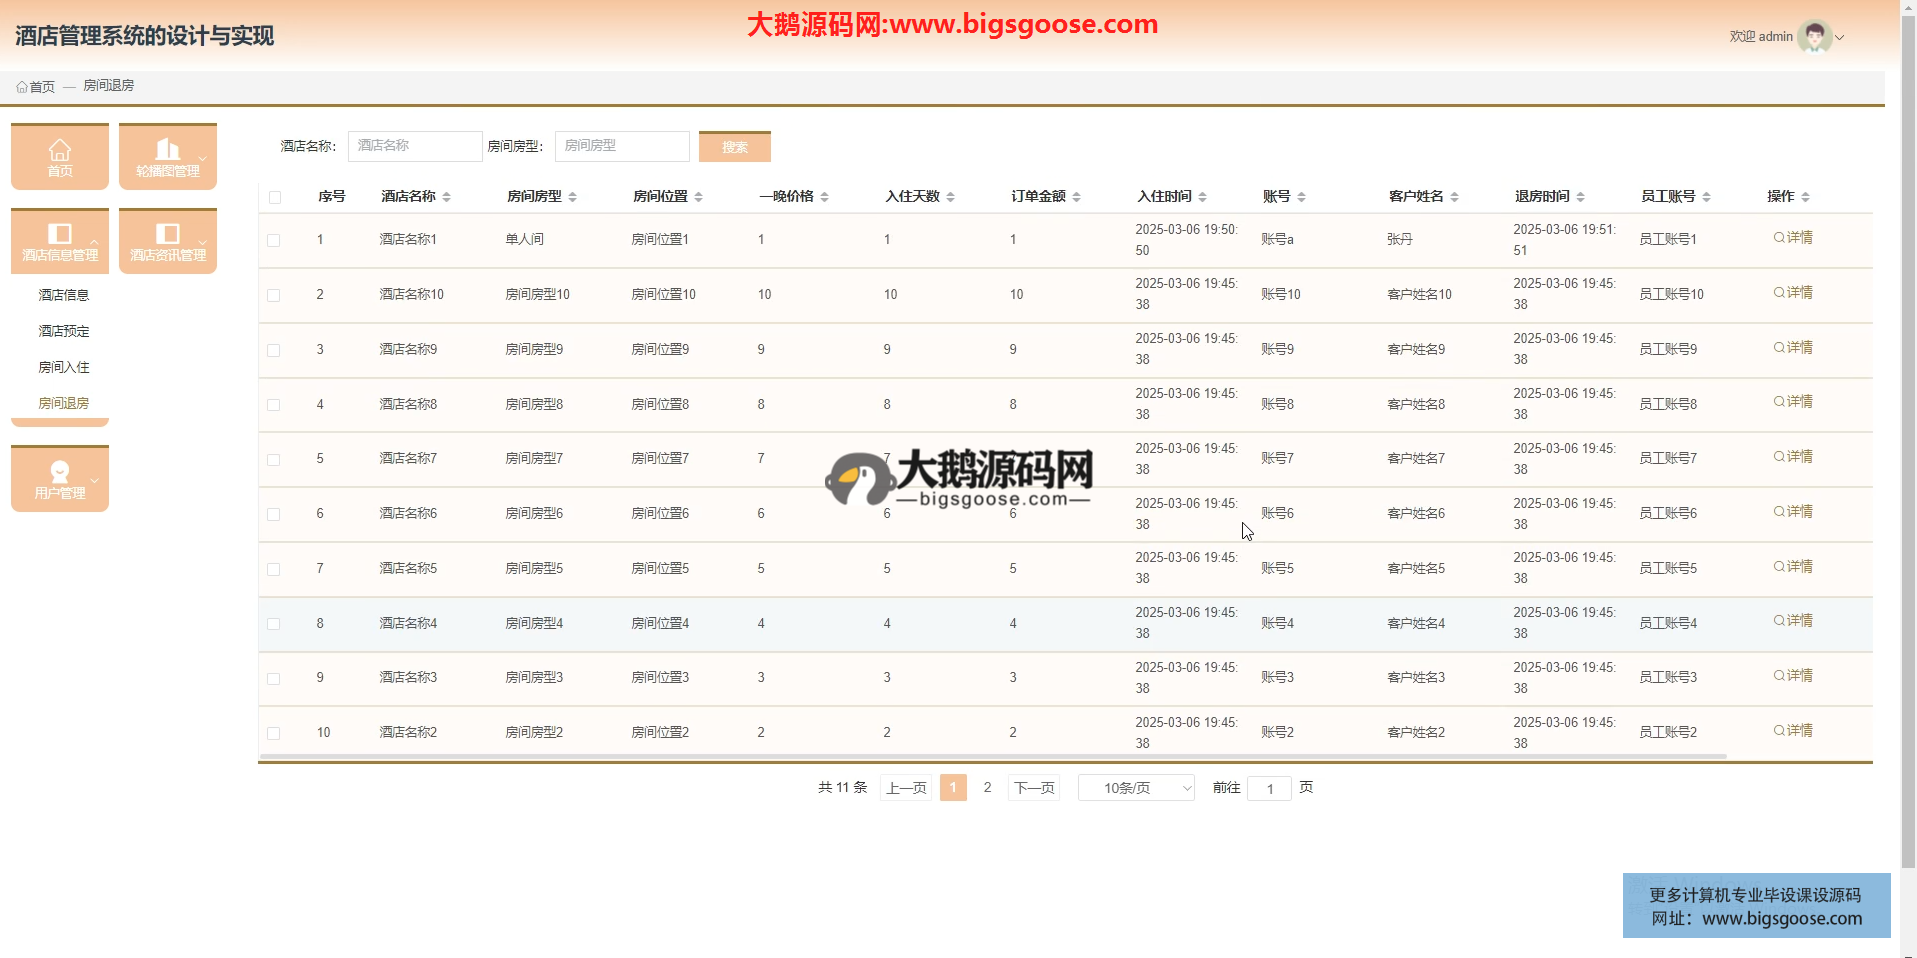
Task: Select 房间入住 in the sidebar submenu
Action: 64,367
